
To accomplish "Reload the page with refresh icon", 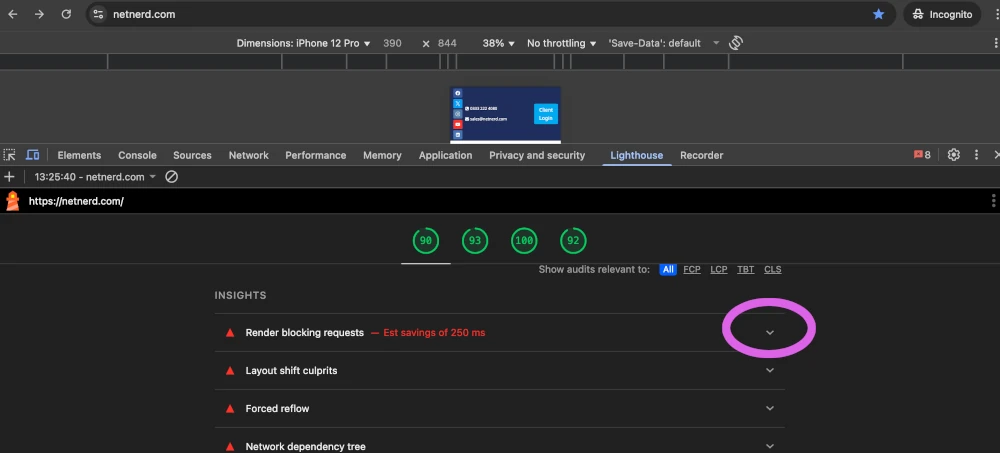I will click(x=66, y=15).
